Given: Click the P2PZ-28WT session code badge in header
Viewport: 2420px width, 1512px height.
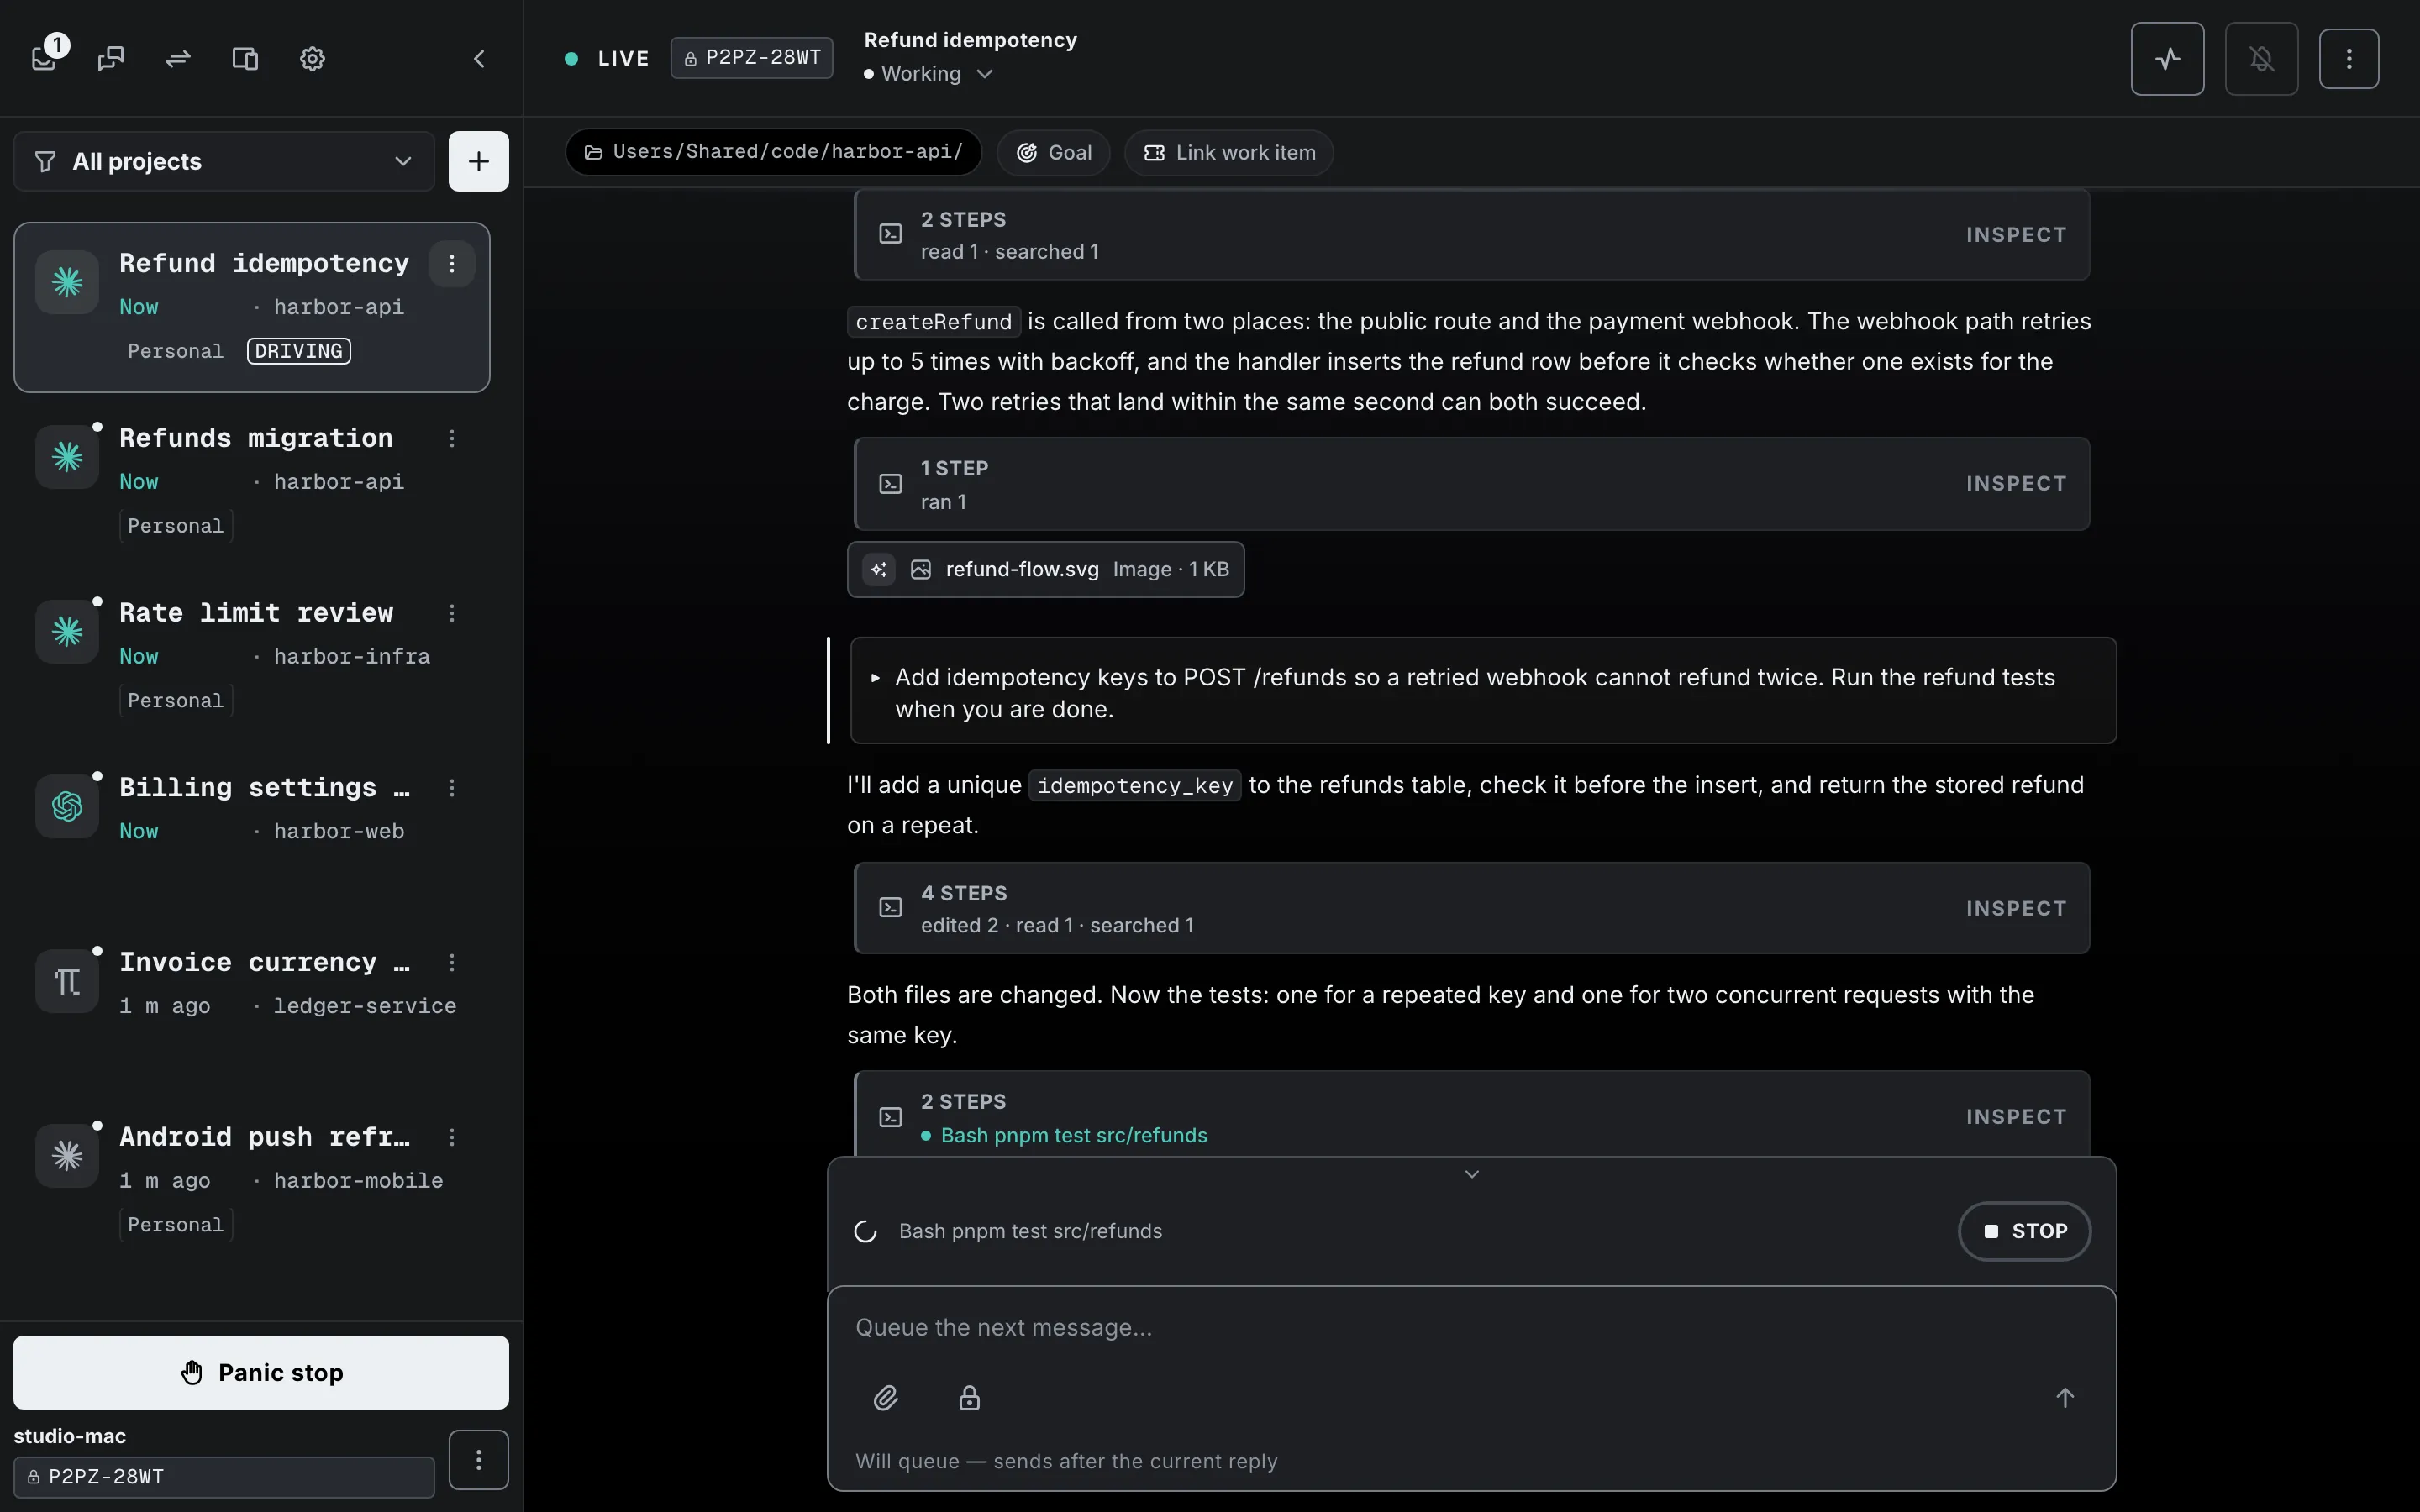Looking at the screenshot, I should (751, 58).
